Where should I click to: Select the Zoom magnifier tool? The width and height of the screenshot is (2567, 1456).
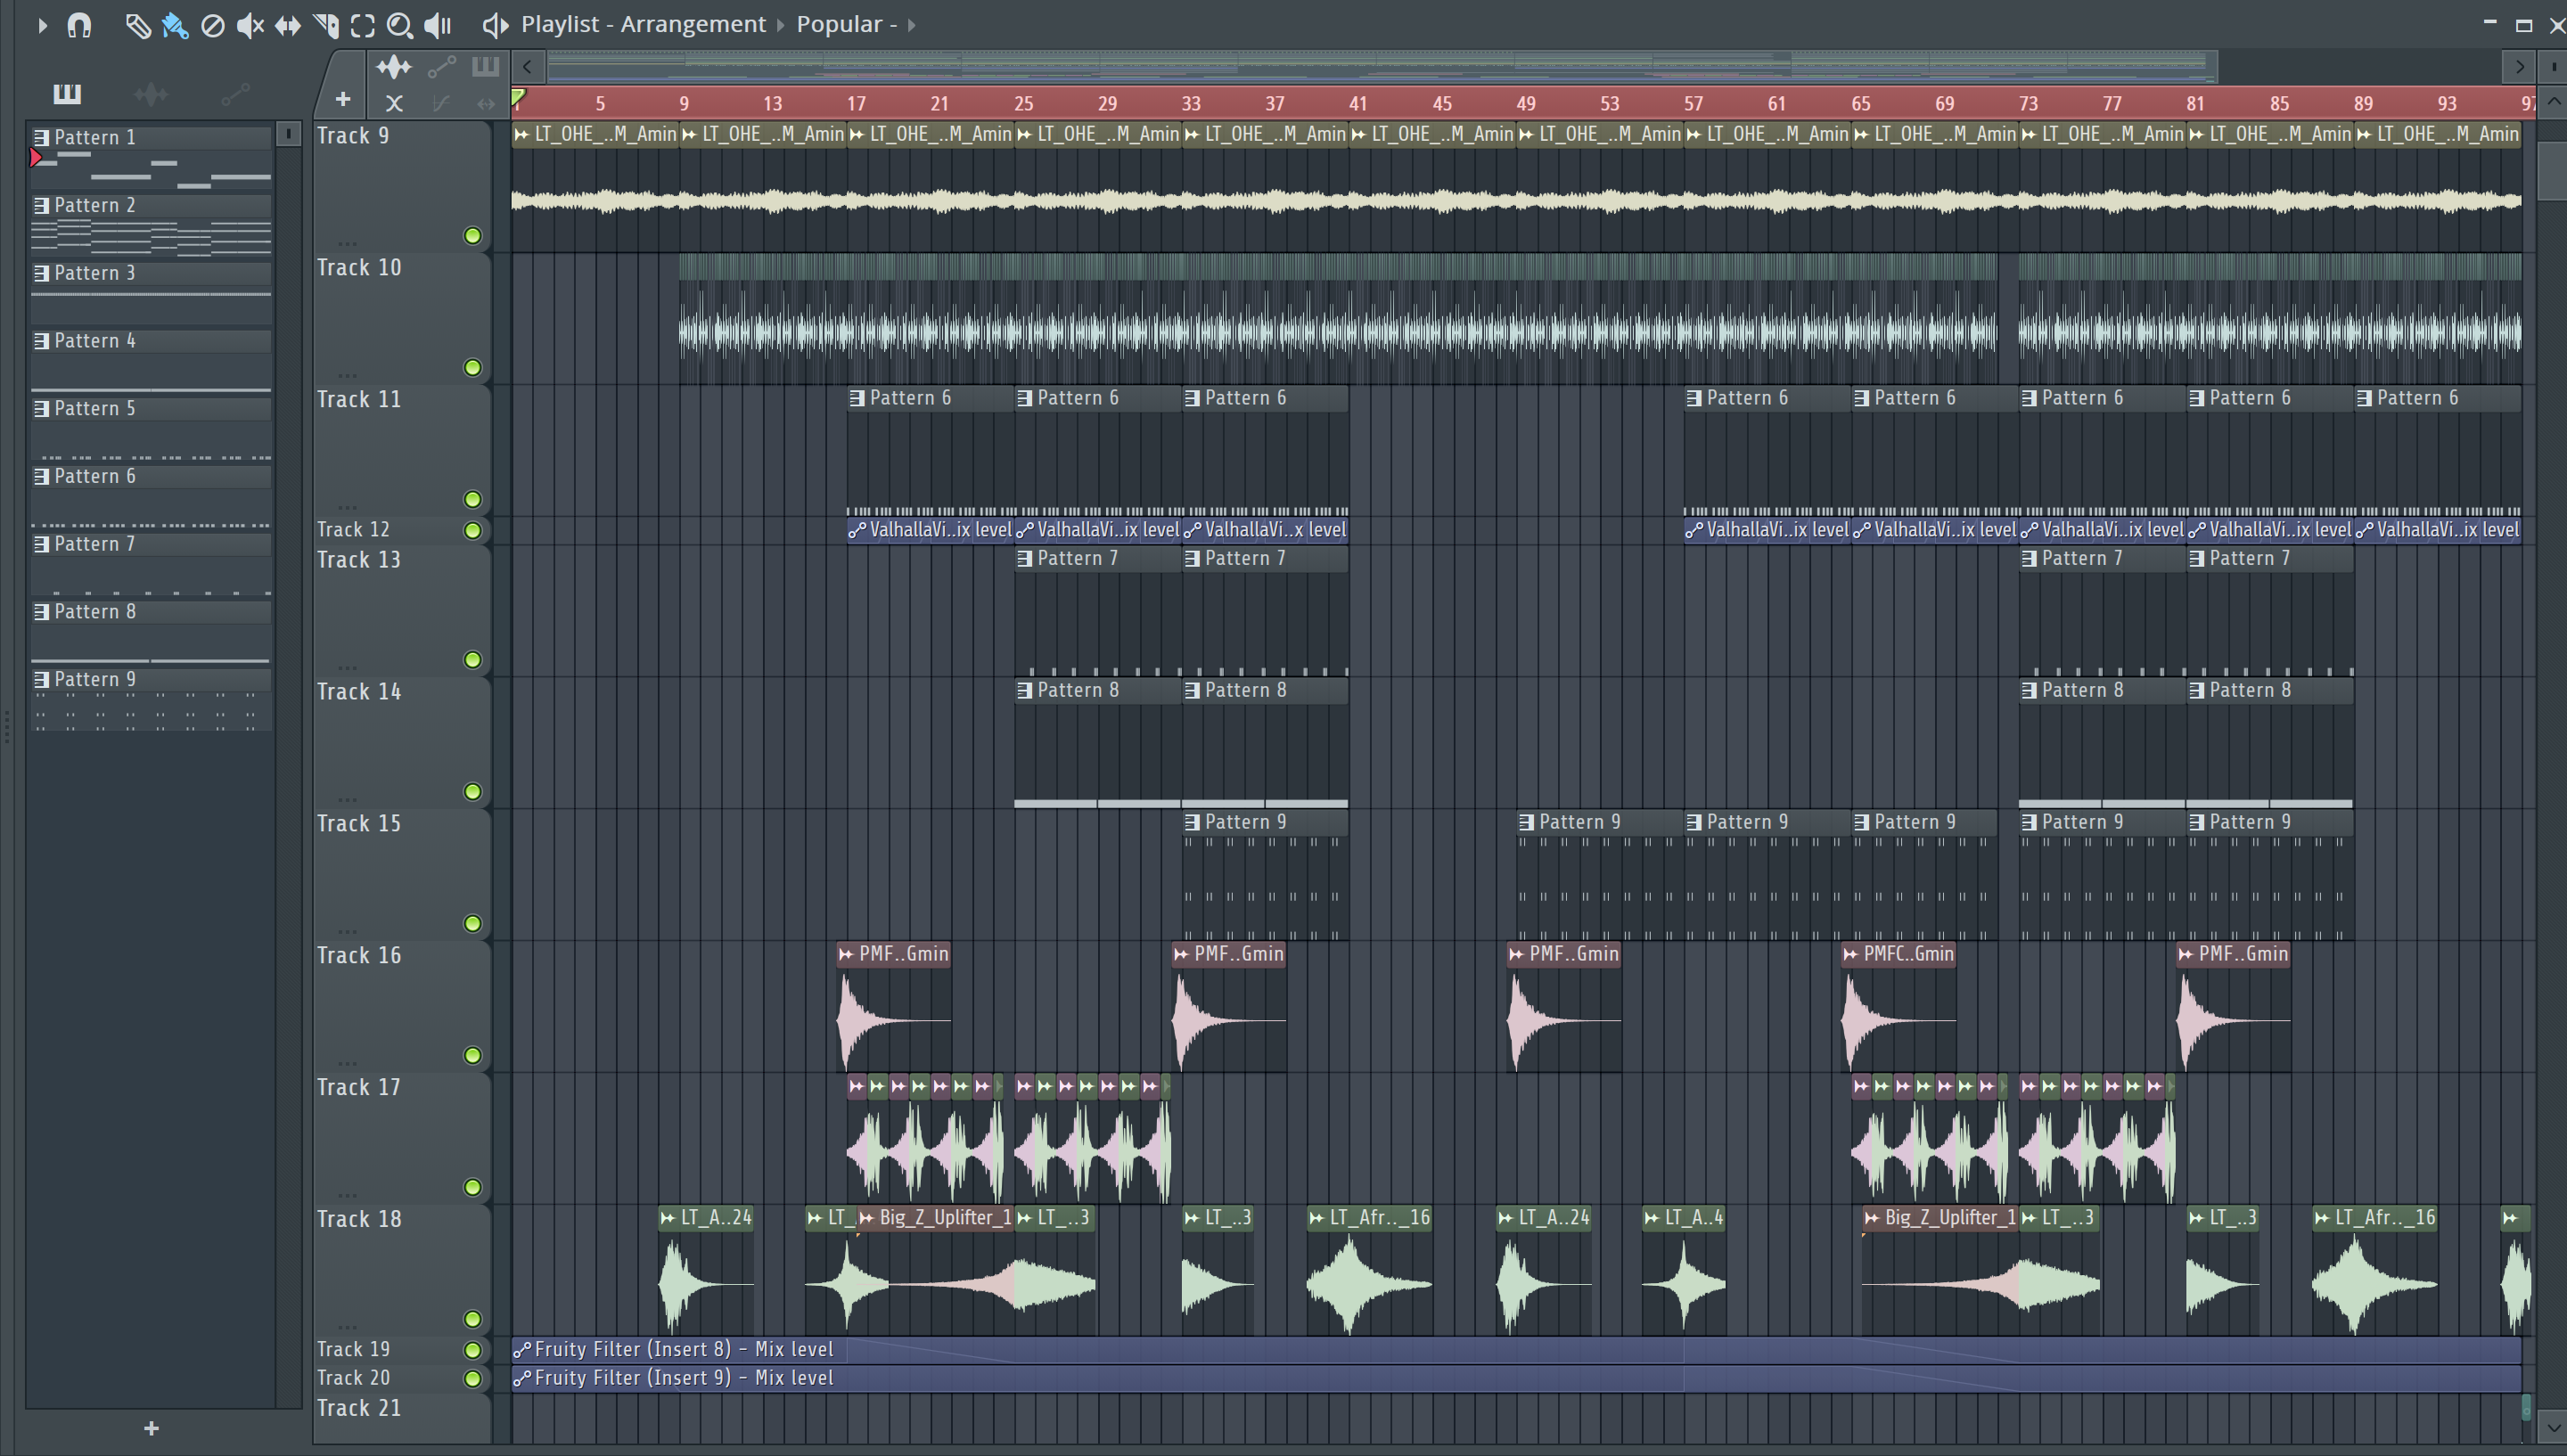point(400,25)
